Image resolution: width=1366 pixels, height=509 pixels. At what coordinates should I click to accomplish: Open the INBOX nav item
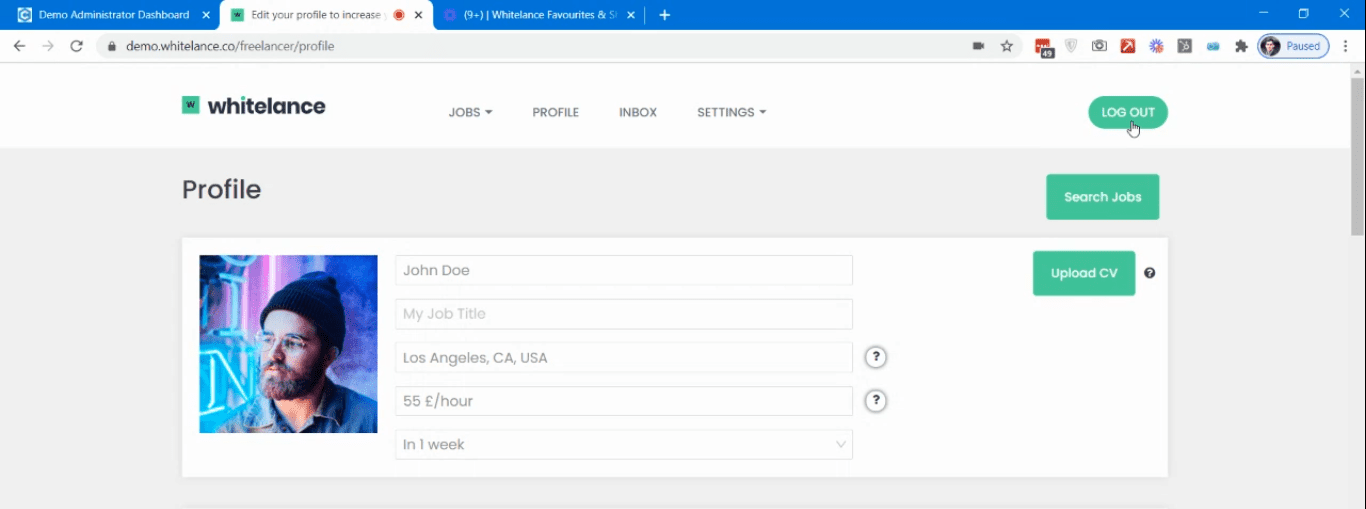[x=638, y=112]
